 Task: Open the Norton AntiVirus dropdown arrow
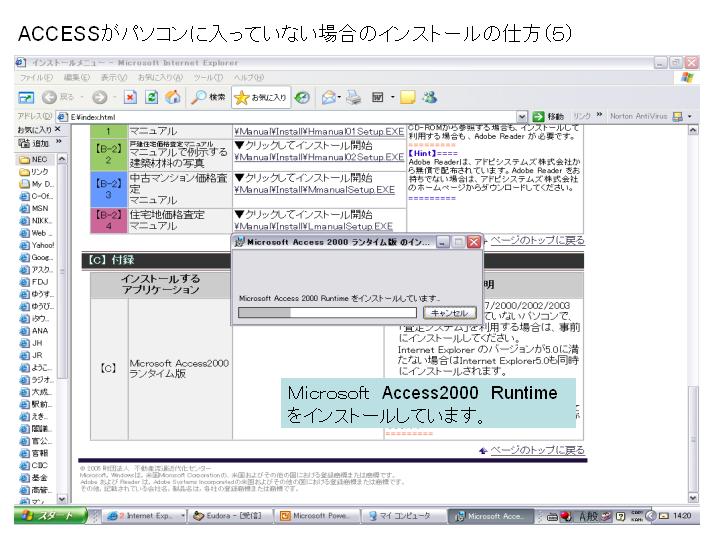click(x=690, y=117)
